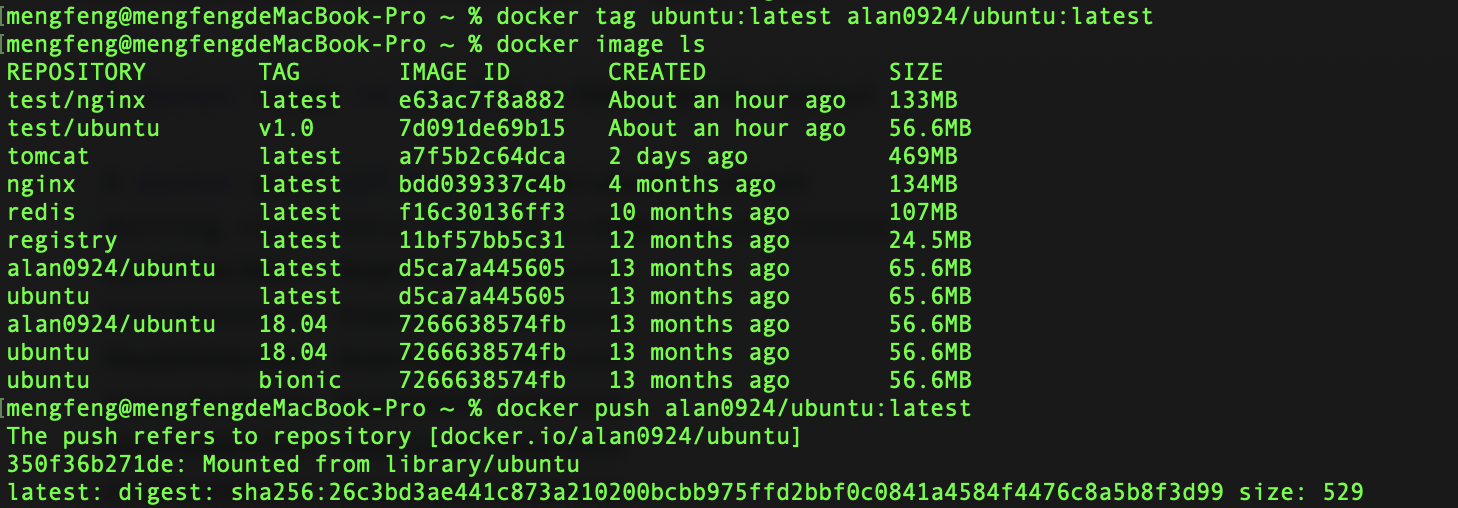Click the REPOSITORY column header
The height and width of the screenshot is (508, 1458).
coord(76,72)
